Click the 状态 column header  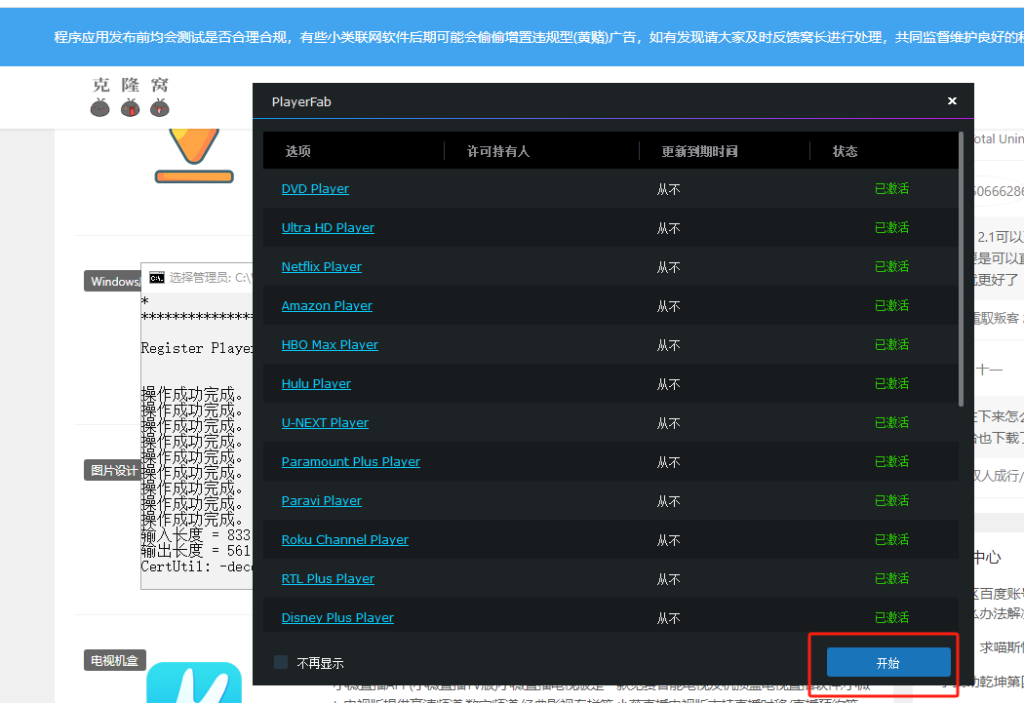[x=845, y=151]
